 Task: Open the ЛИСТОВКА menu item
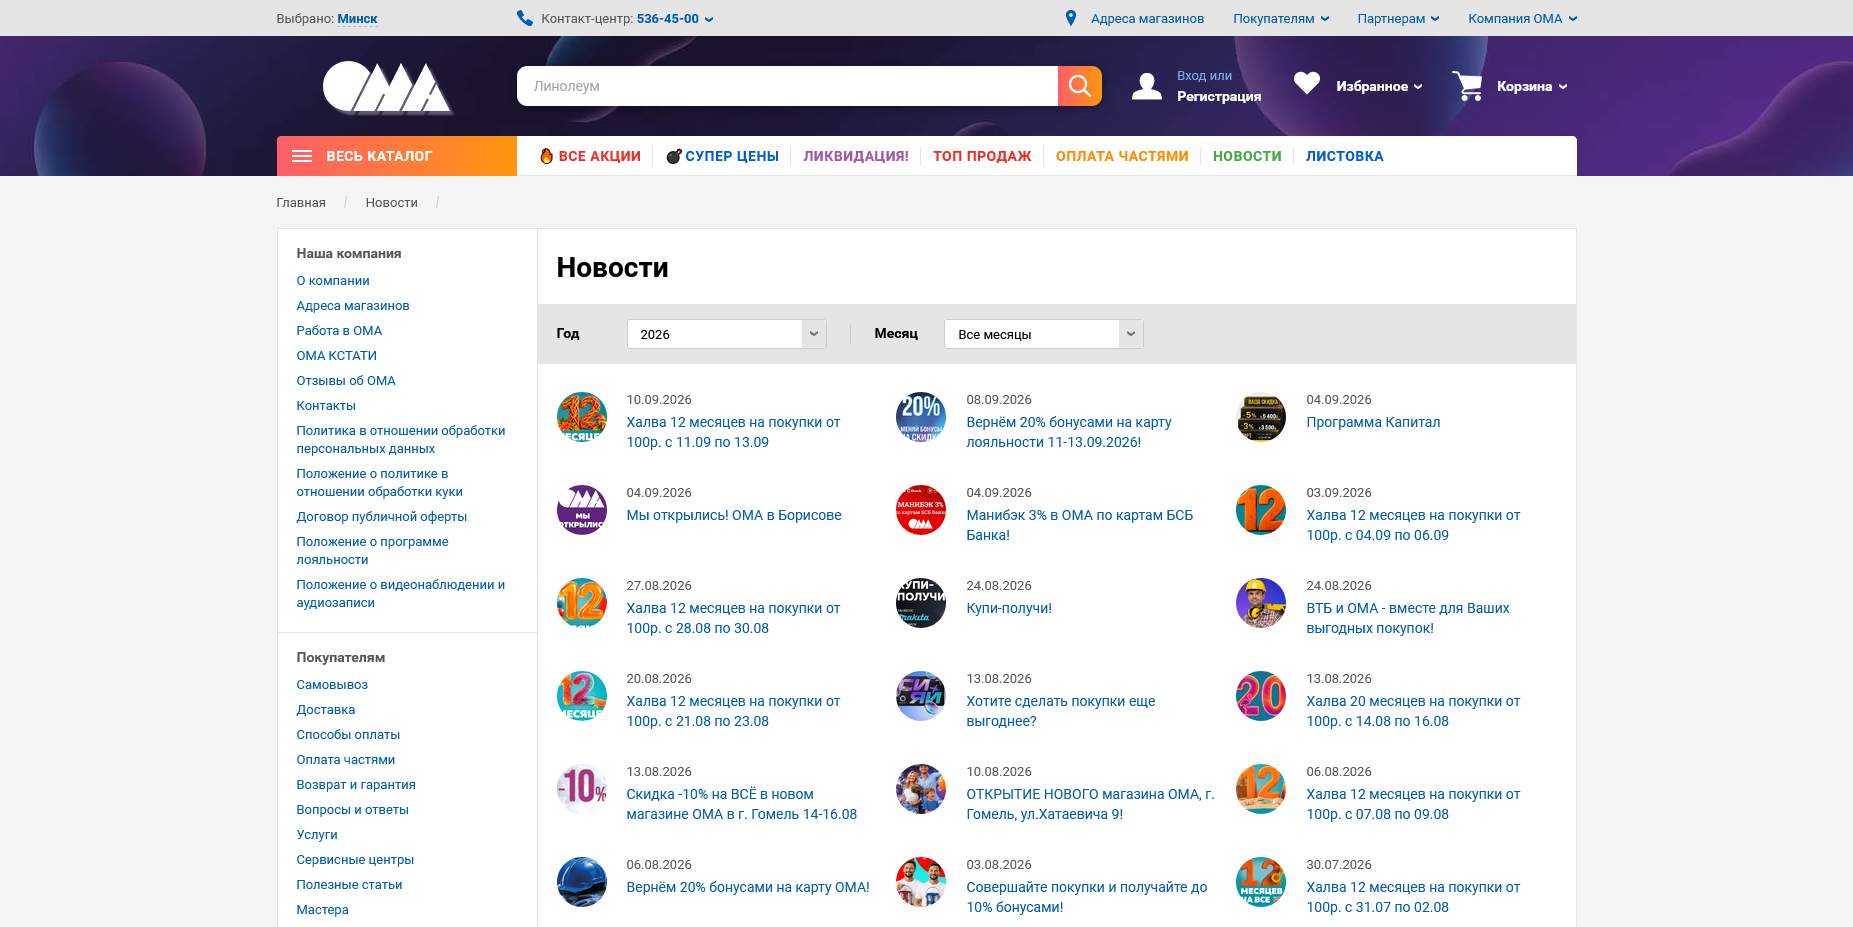point(1344,156)
